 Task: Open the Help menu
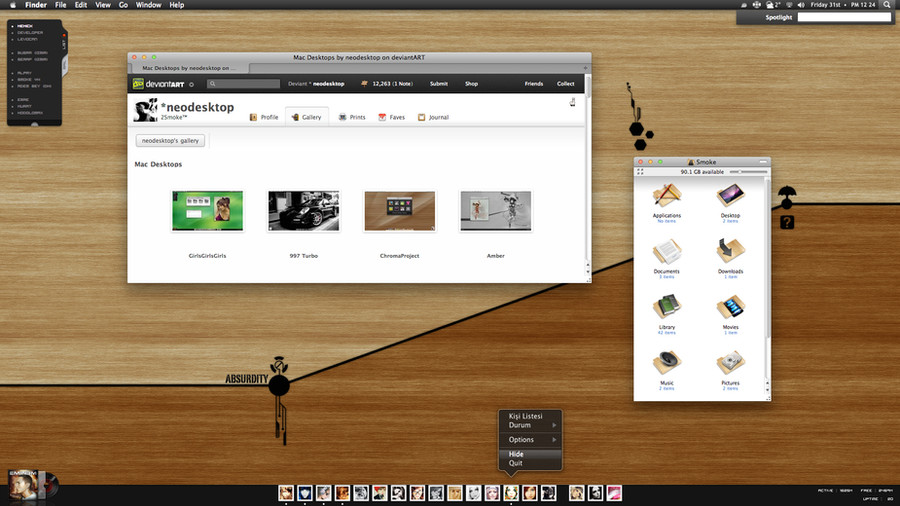[x=177, y=5]
